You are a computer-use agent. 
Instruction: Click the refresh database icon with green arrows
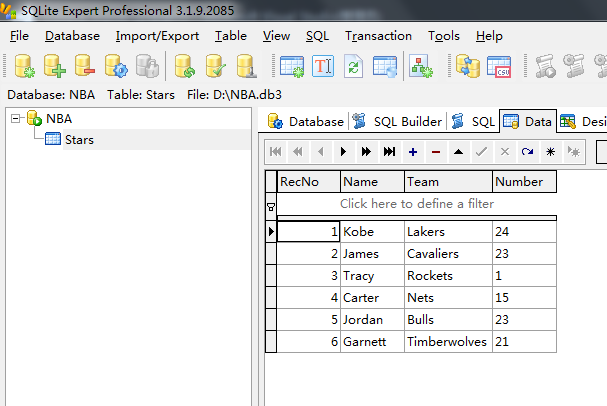pos(185,66)
